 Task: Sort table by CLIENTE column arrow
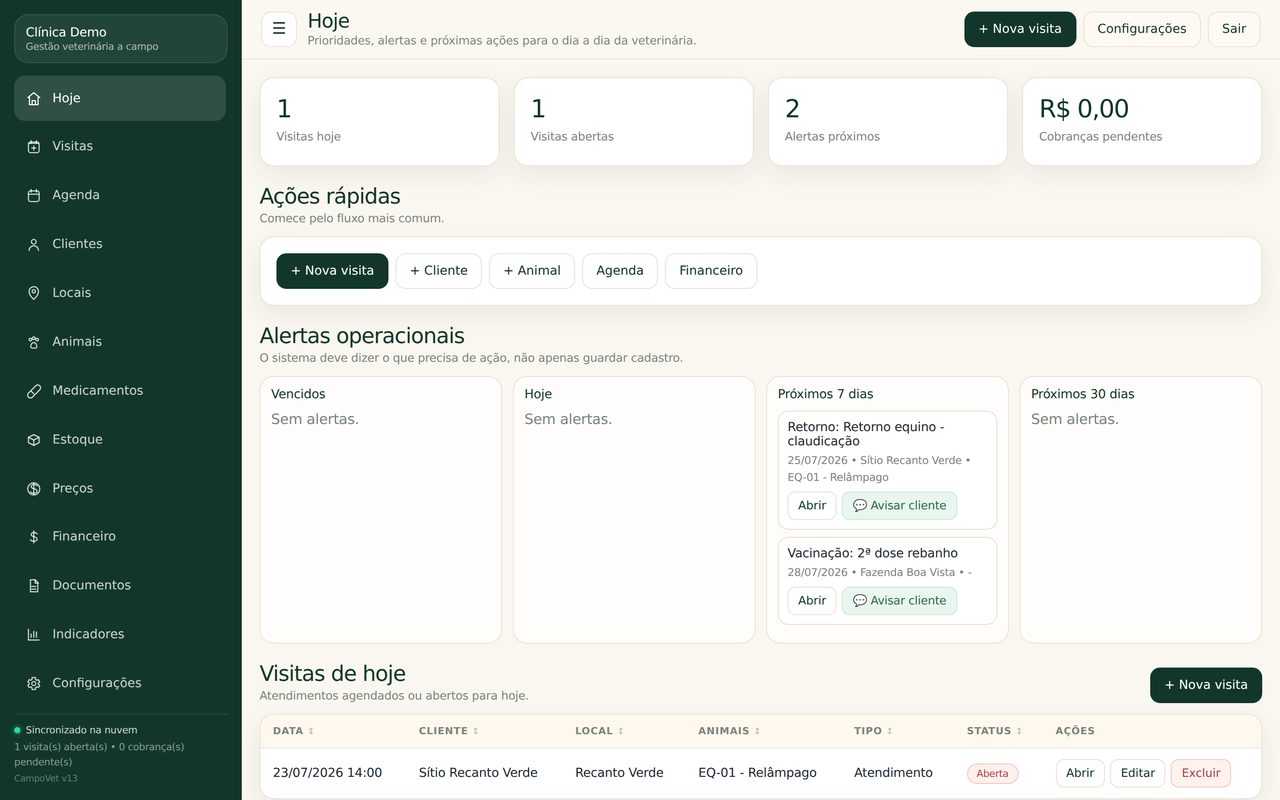[475, 731]
